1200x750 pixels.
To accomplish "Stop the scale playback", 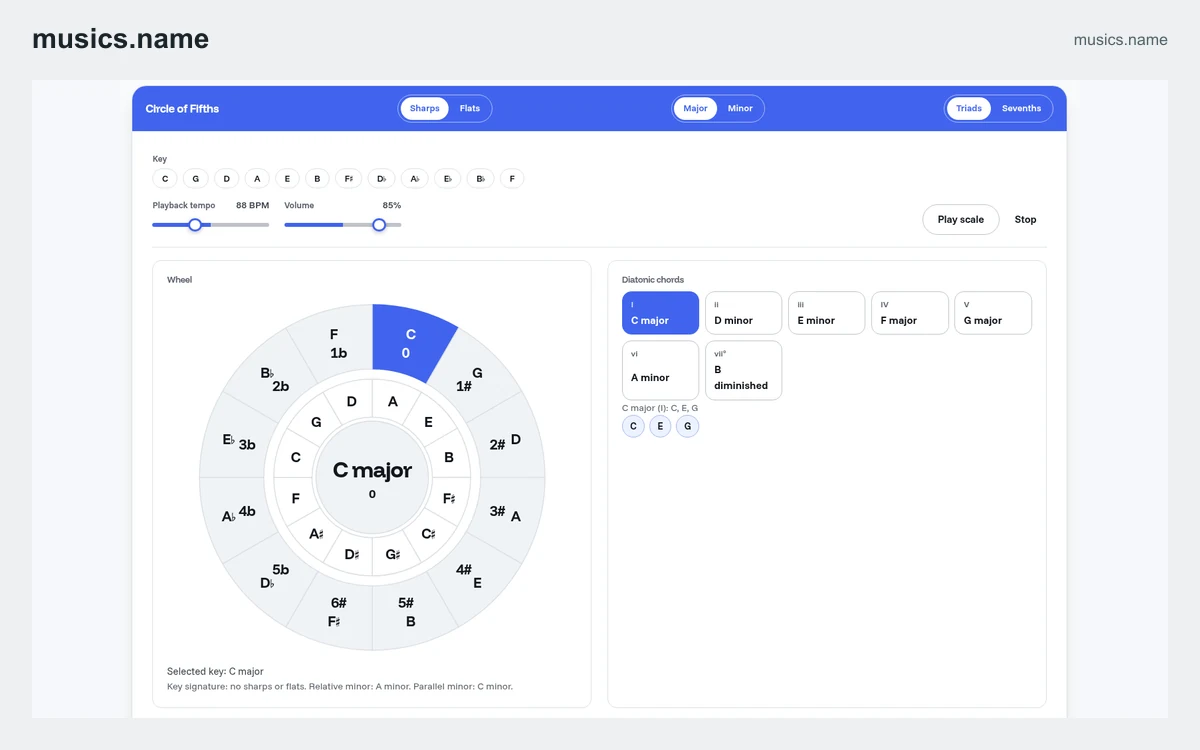I will [1025, 219].
